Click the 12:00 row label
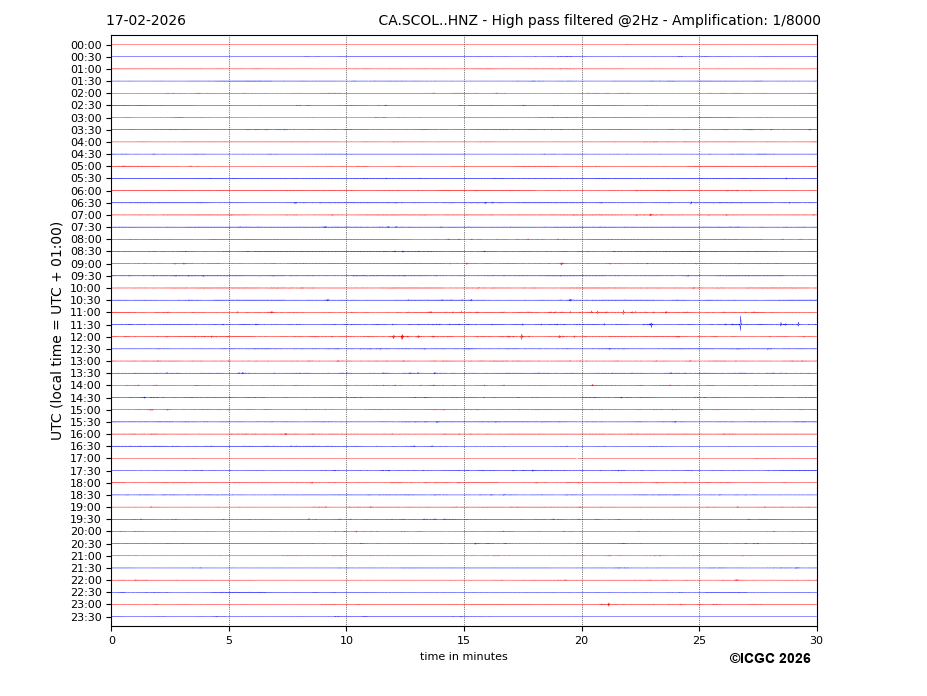 click(86, 337)
